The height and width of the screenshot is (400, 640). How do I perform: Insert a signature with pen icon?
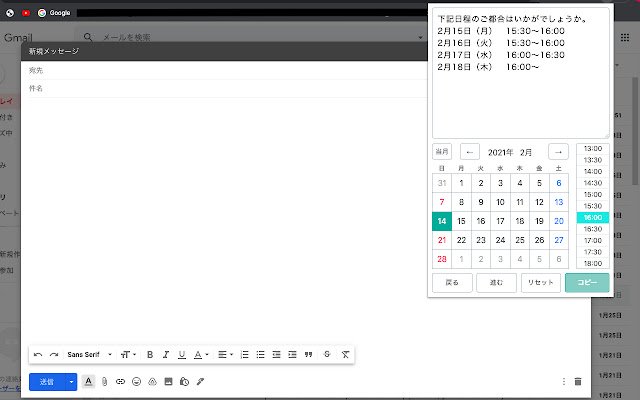[x=200, y=382]
